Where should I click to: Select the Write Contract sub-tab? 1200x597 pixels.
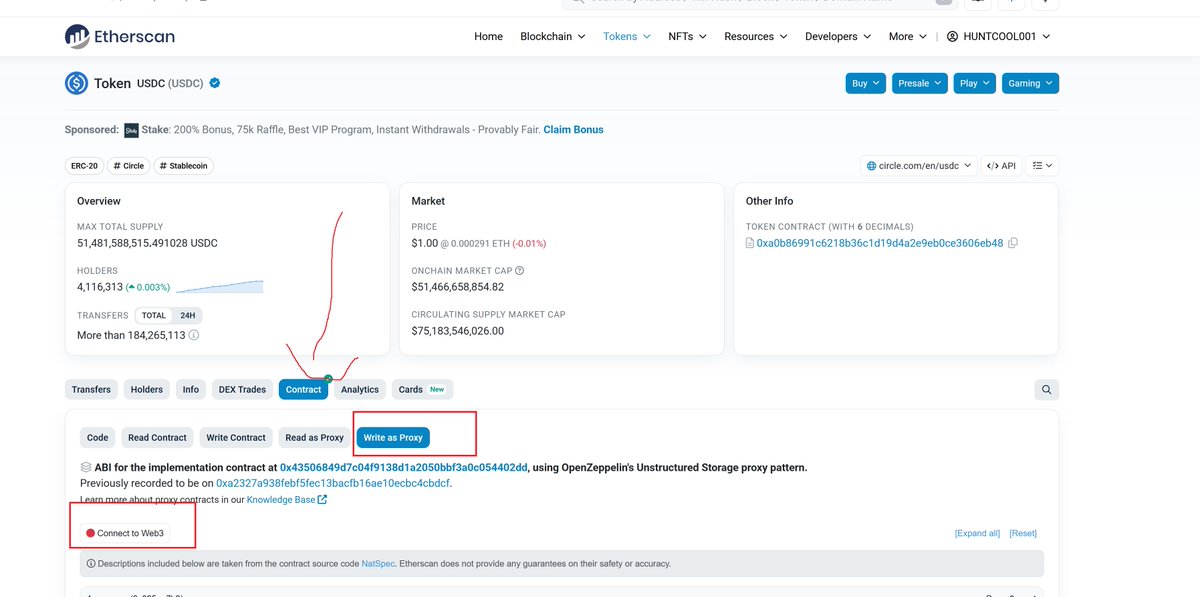point(236,438)
